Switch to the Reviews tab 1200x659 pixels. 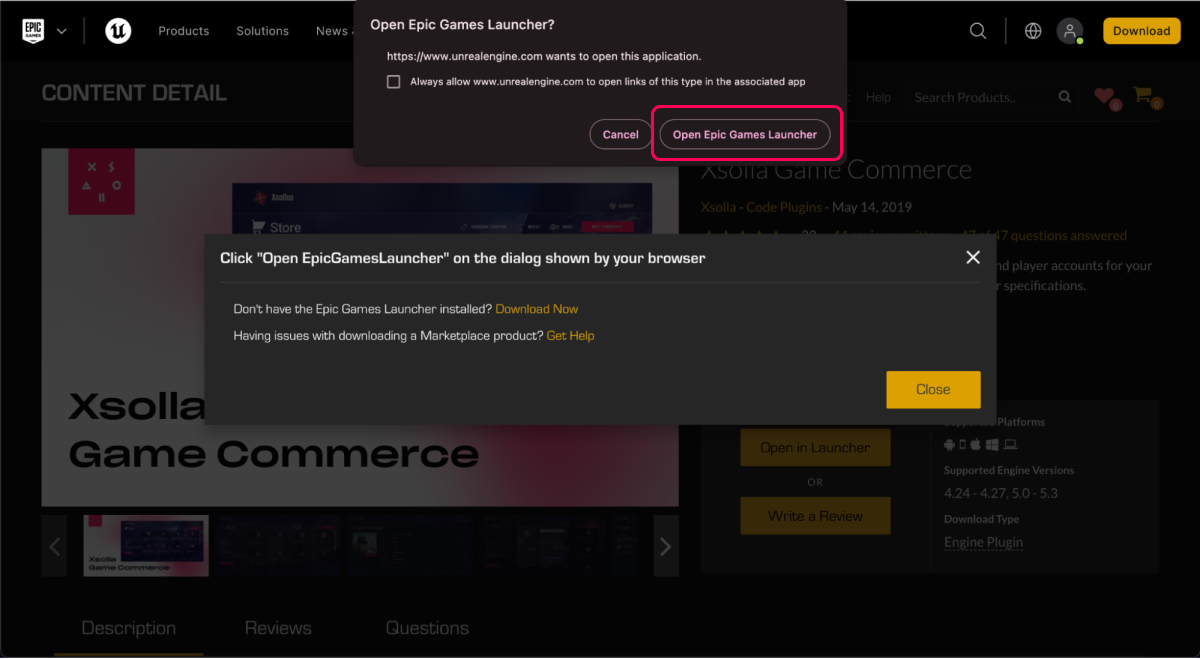click(278, 628)
